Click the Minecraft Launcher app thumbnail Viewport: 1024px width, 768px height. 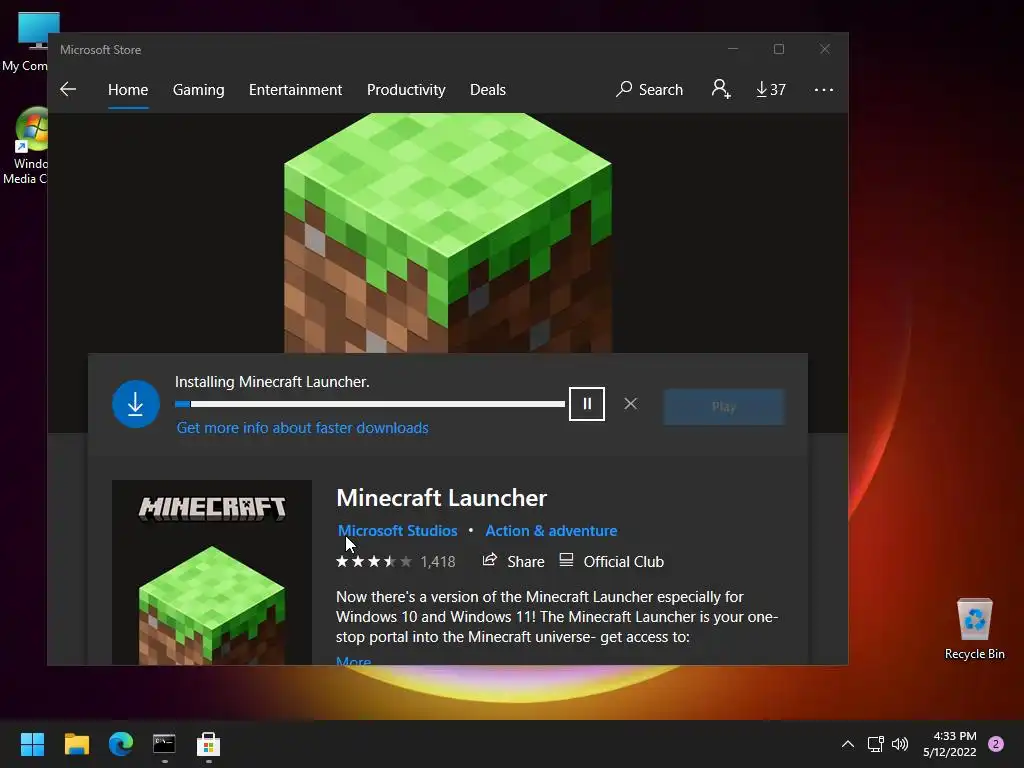[212, 573]
